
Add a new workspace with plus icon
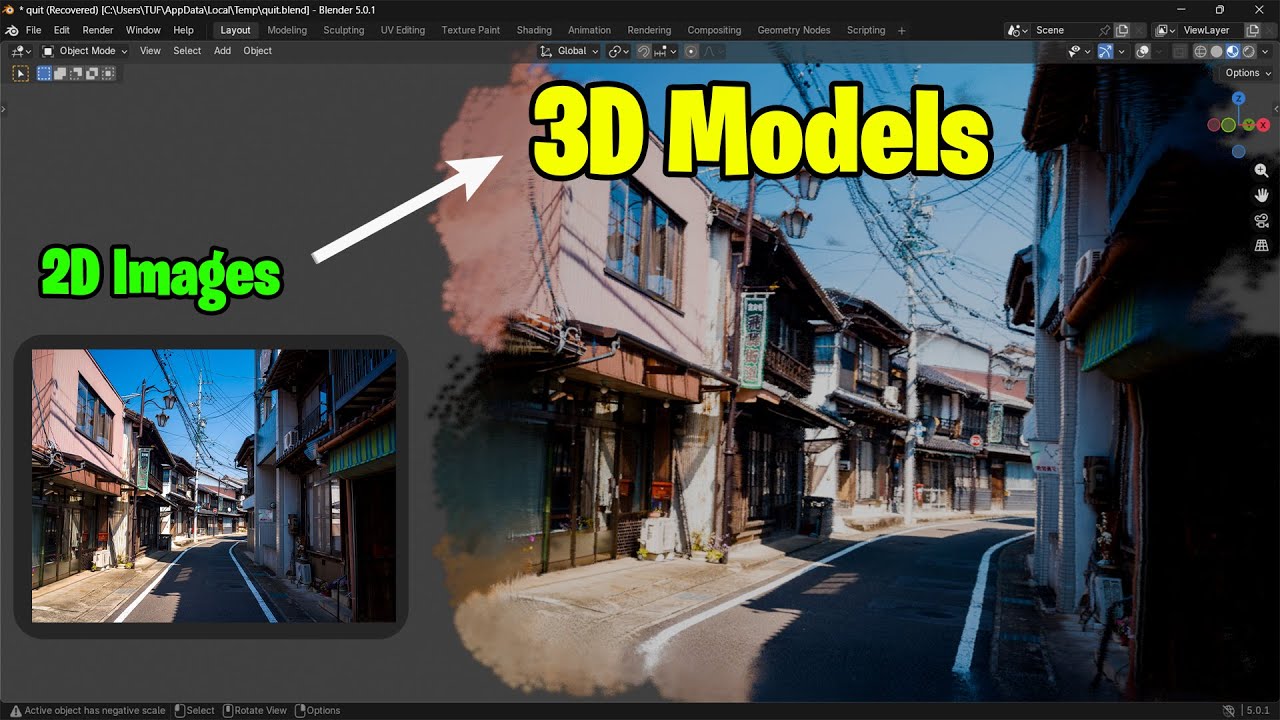901,30
